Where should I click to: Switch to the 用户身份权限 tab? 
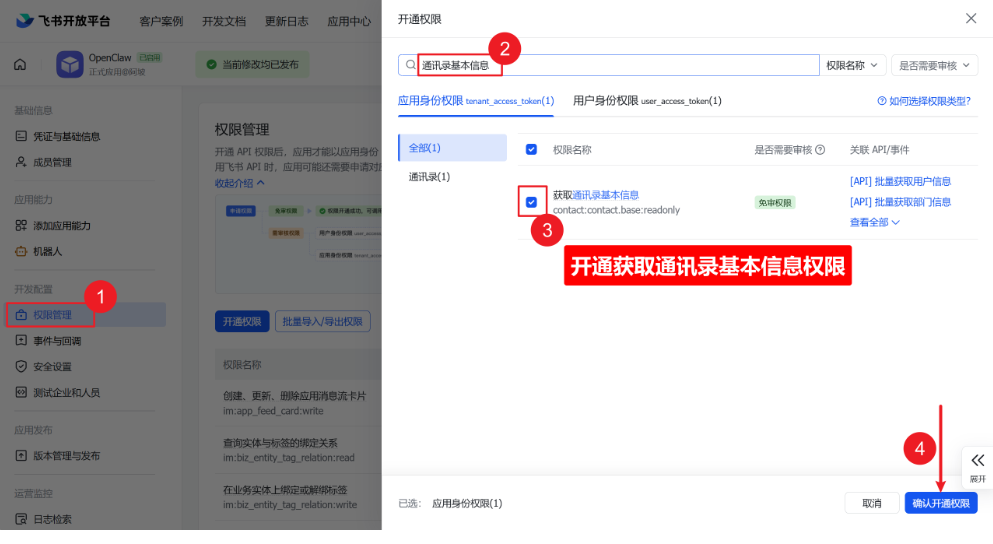[x=646, y=101]
